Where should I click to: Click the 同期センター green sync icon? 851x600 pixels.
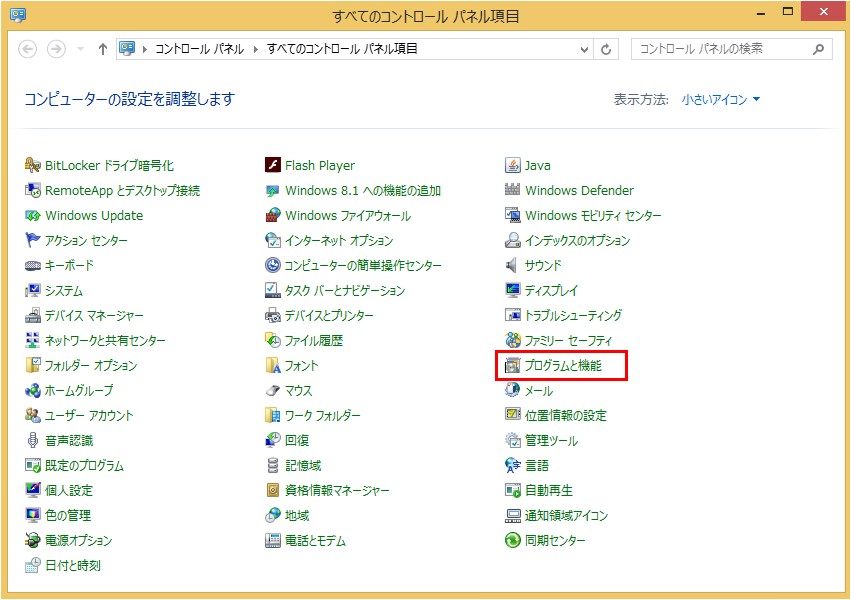coord(512,540)
